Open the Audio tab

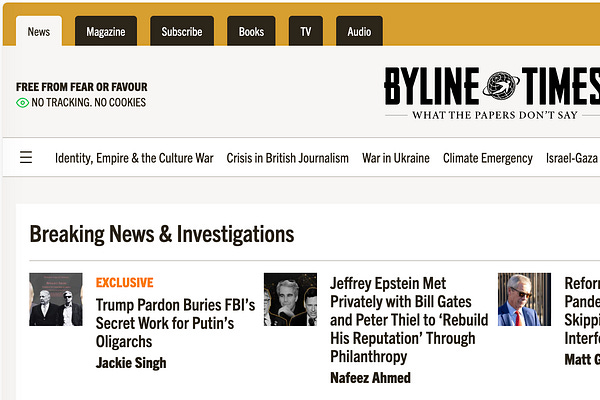(x=359, y=31)
